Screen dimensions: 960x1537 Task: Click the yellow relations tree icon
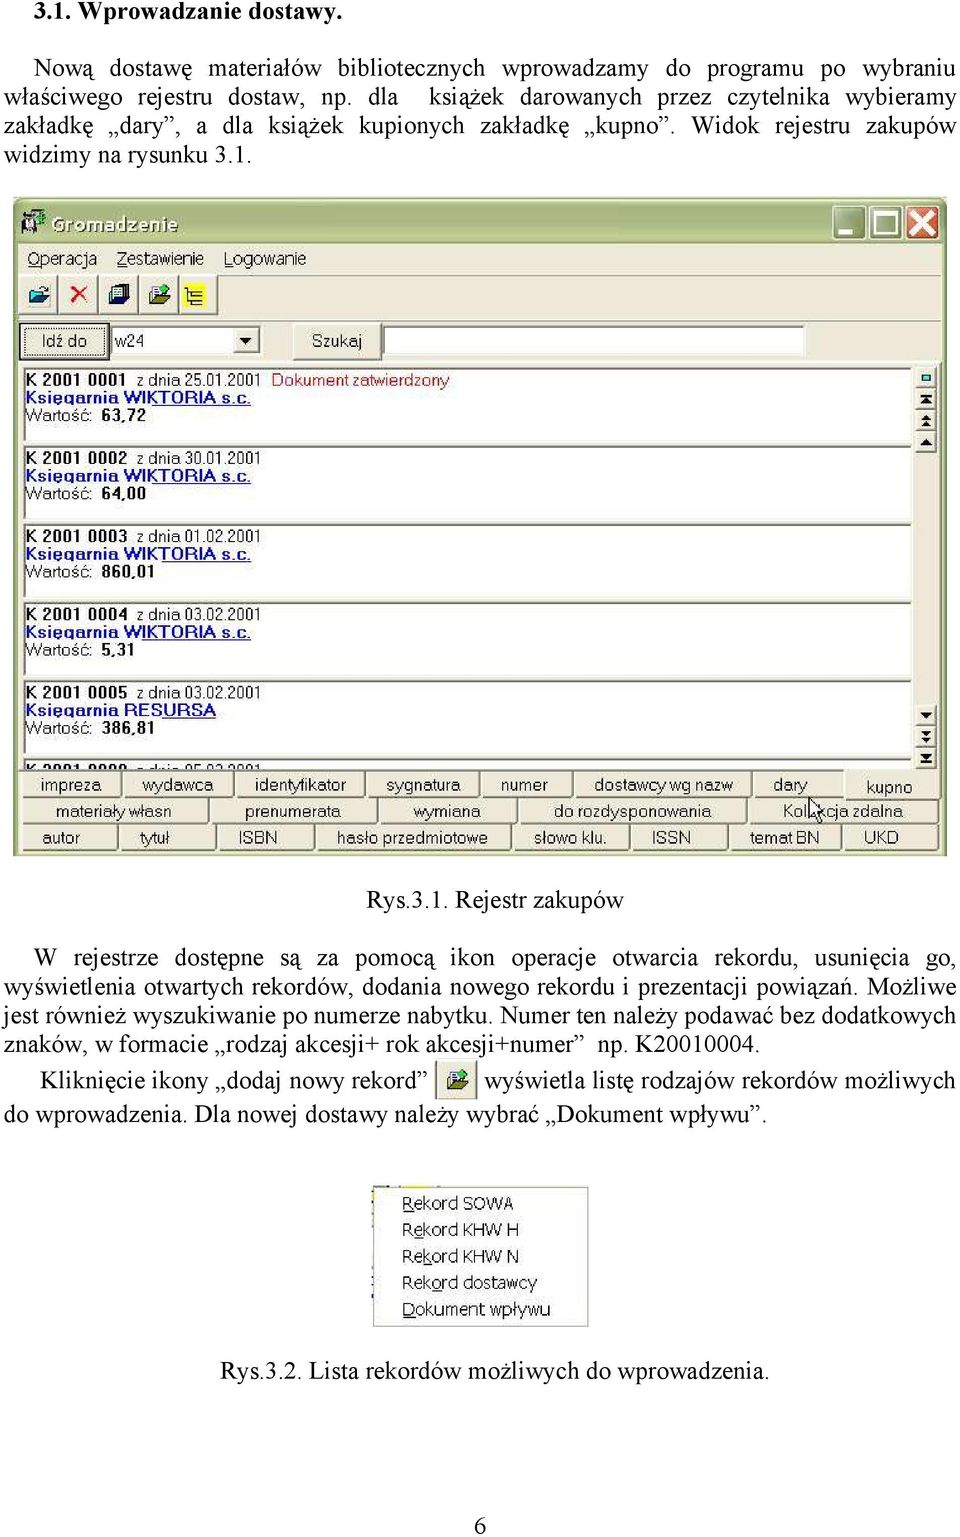pyautogui.click(x=195, y=295)
